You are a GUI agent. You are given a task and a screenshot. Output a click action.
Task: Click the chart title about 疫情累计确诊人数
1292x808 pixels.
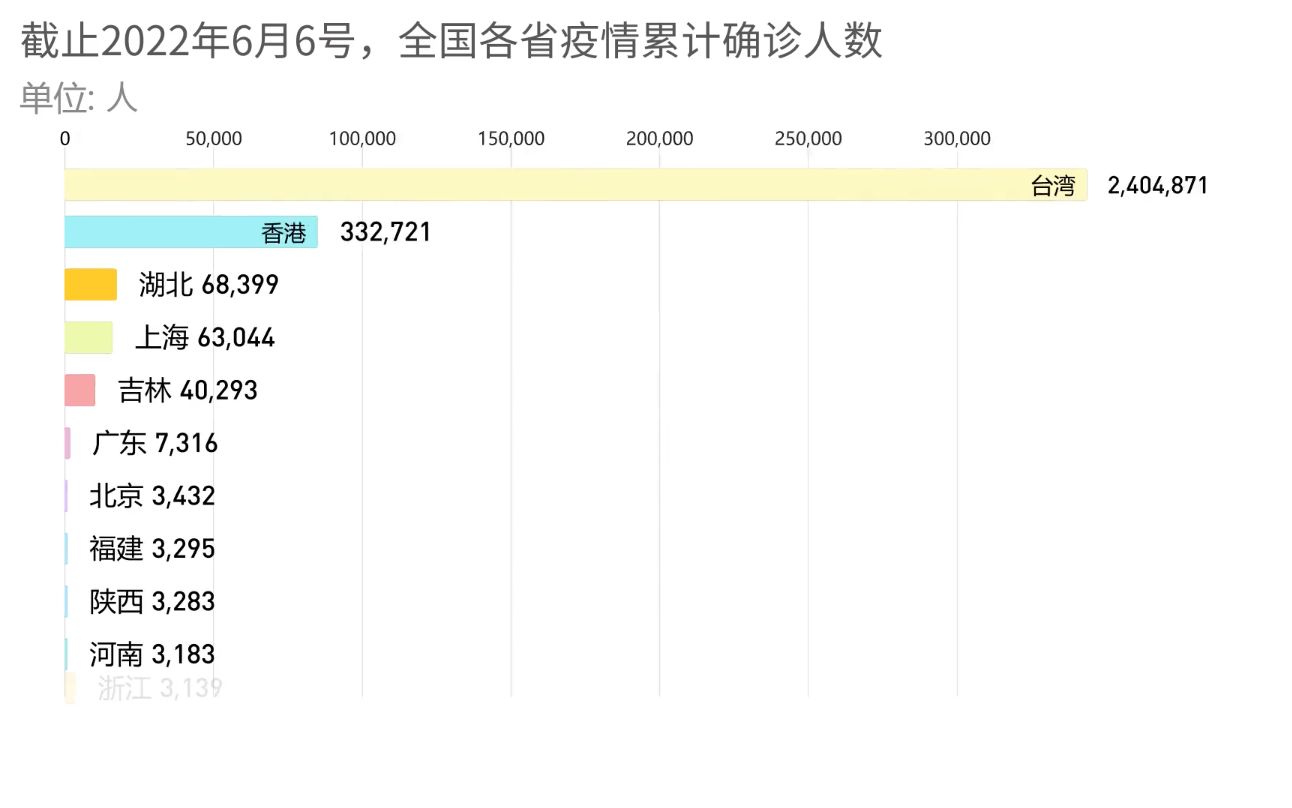click(450, 43)
